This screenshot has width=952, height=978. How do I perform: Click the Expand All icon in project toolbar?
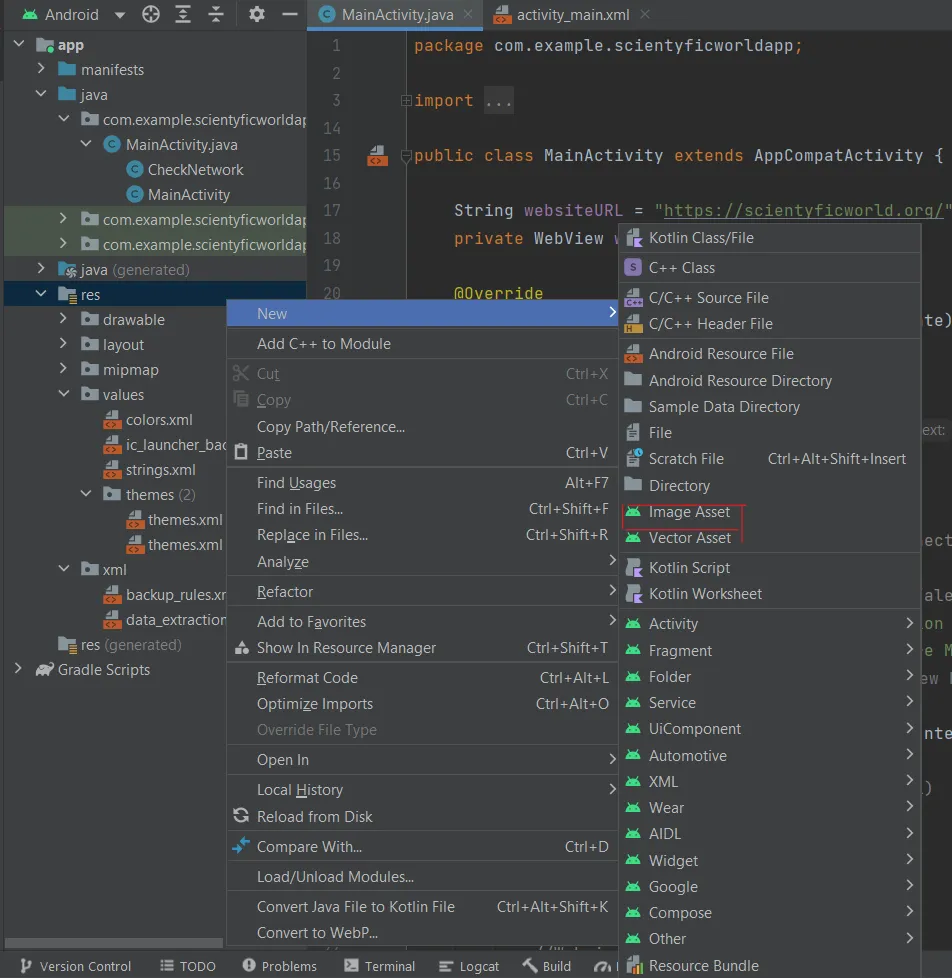pos(183,14)
